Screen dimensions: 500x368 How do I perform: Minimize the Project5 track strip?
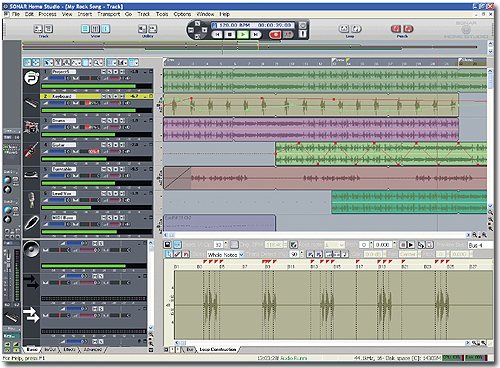coord(145,72)
